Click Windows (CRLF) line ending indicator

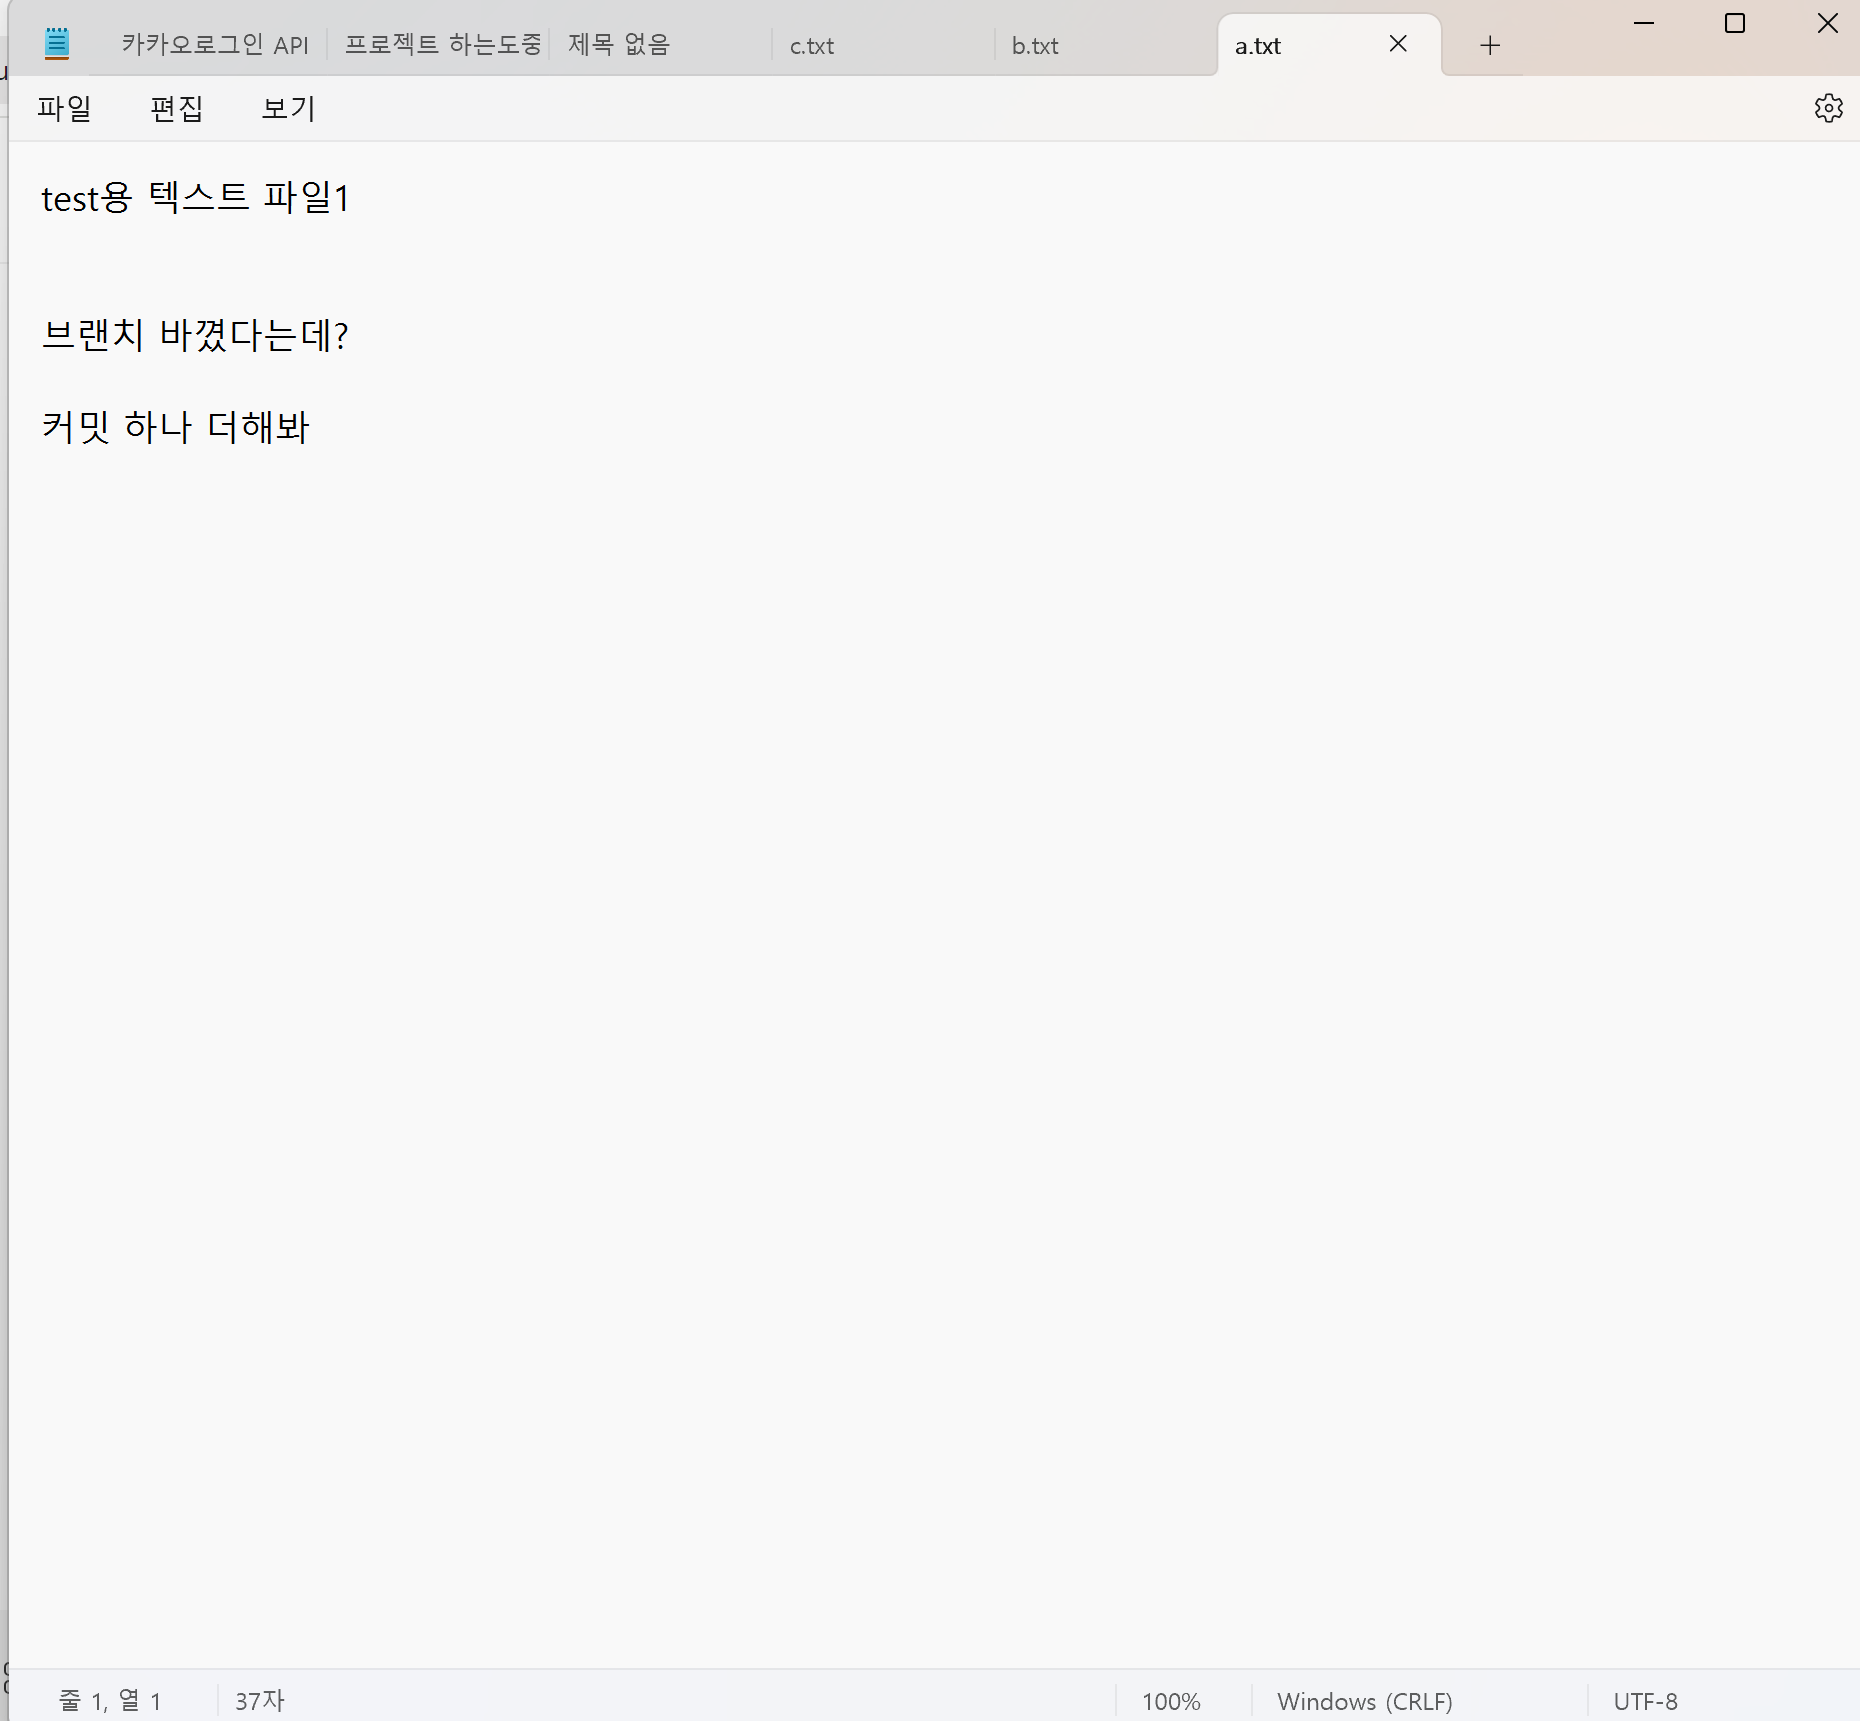(x=1365, y=1701)
